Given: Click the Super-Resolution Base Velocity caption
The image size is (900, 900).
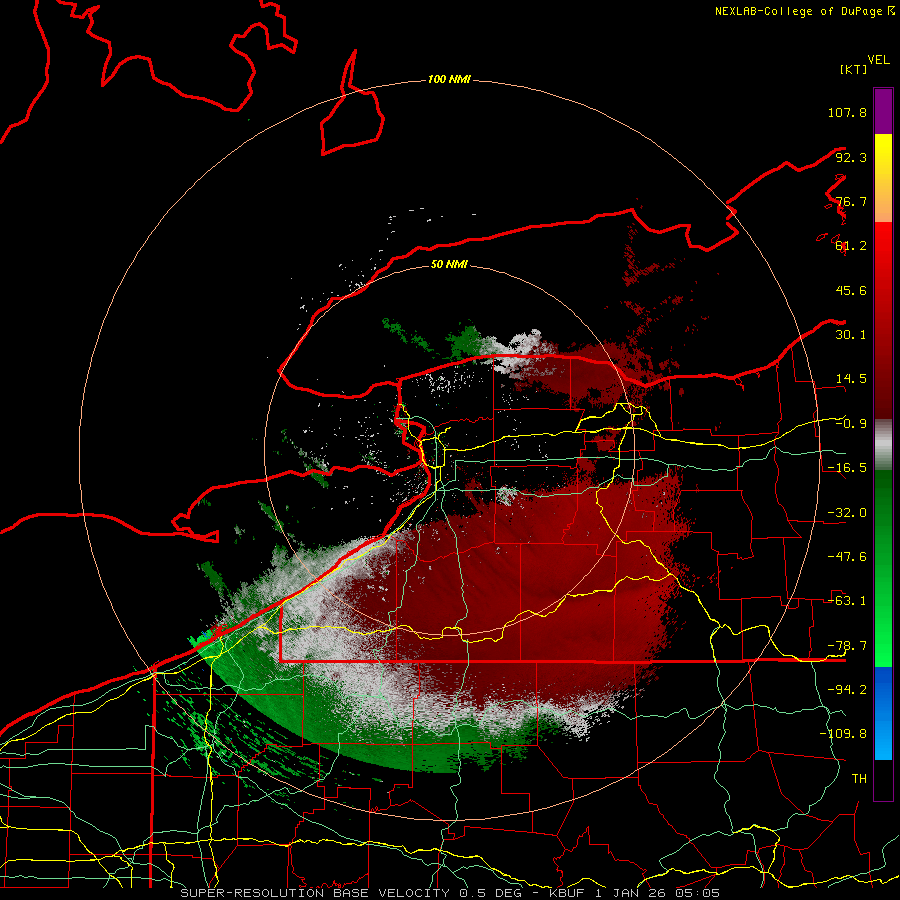Looking at the screenshot, I should tap(450, 893).
